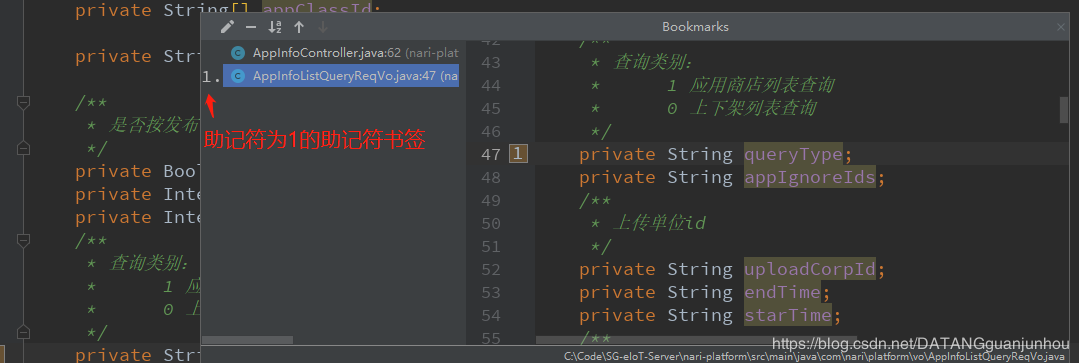Click the Bookmarks popup title
Viewport: 1079px width, 363px height.
(x=695, y=27)
